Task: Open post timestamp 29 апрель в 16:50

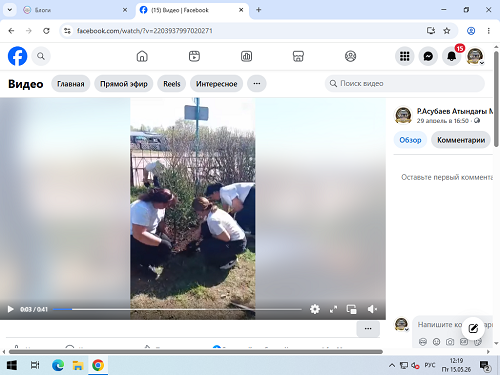Action: [443, 121]
